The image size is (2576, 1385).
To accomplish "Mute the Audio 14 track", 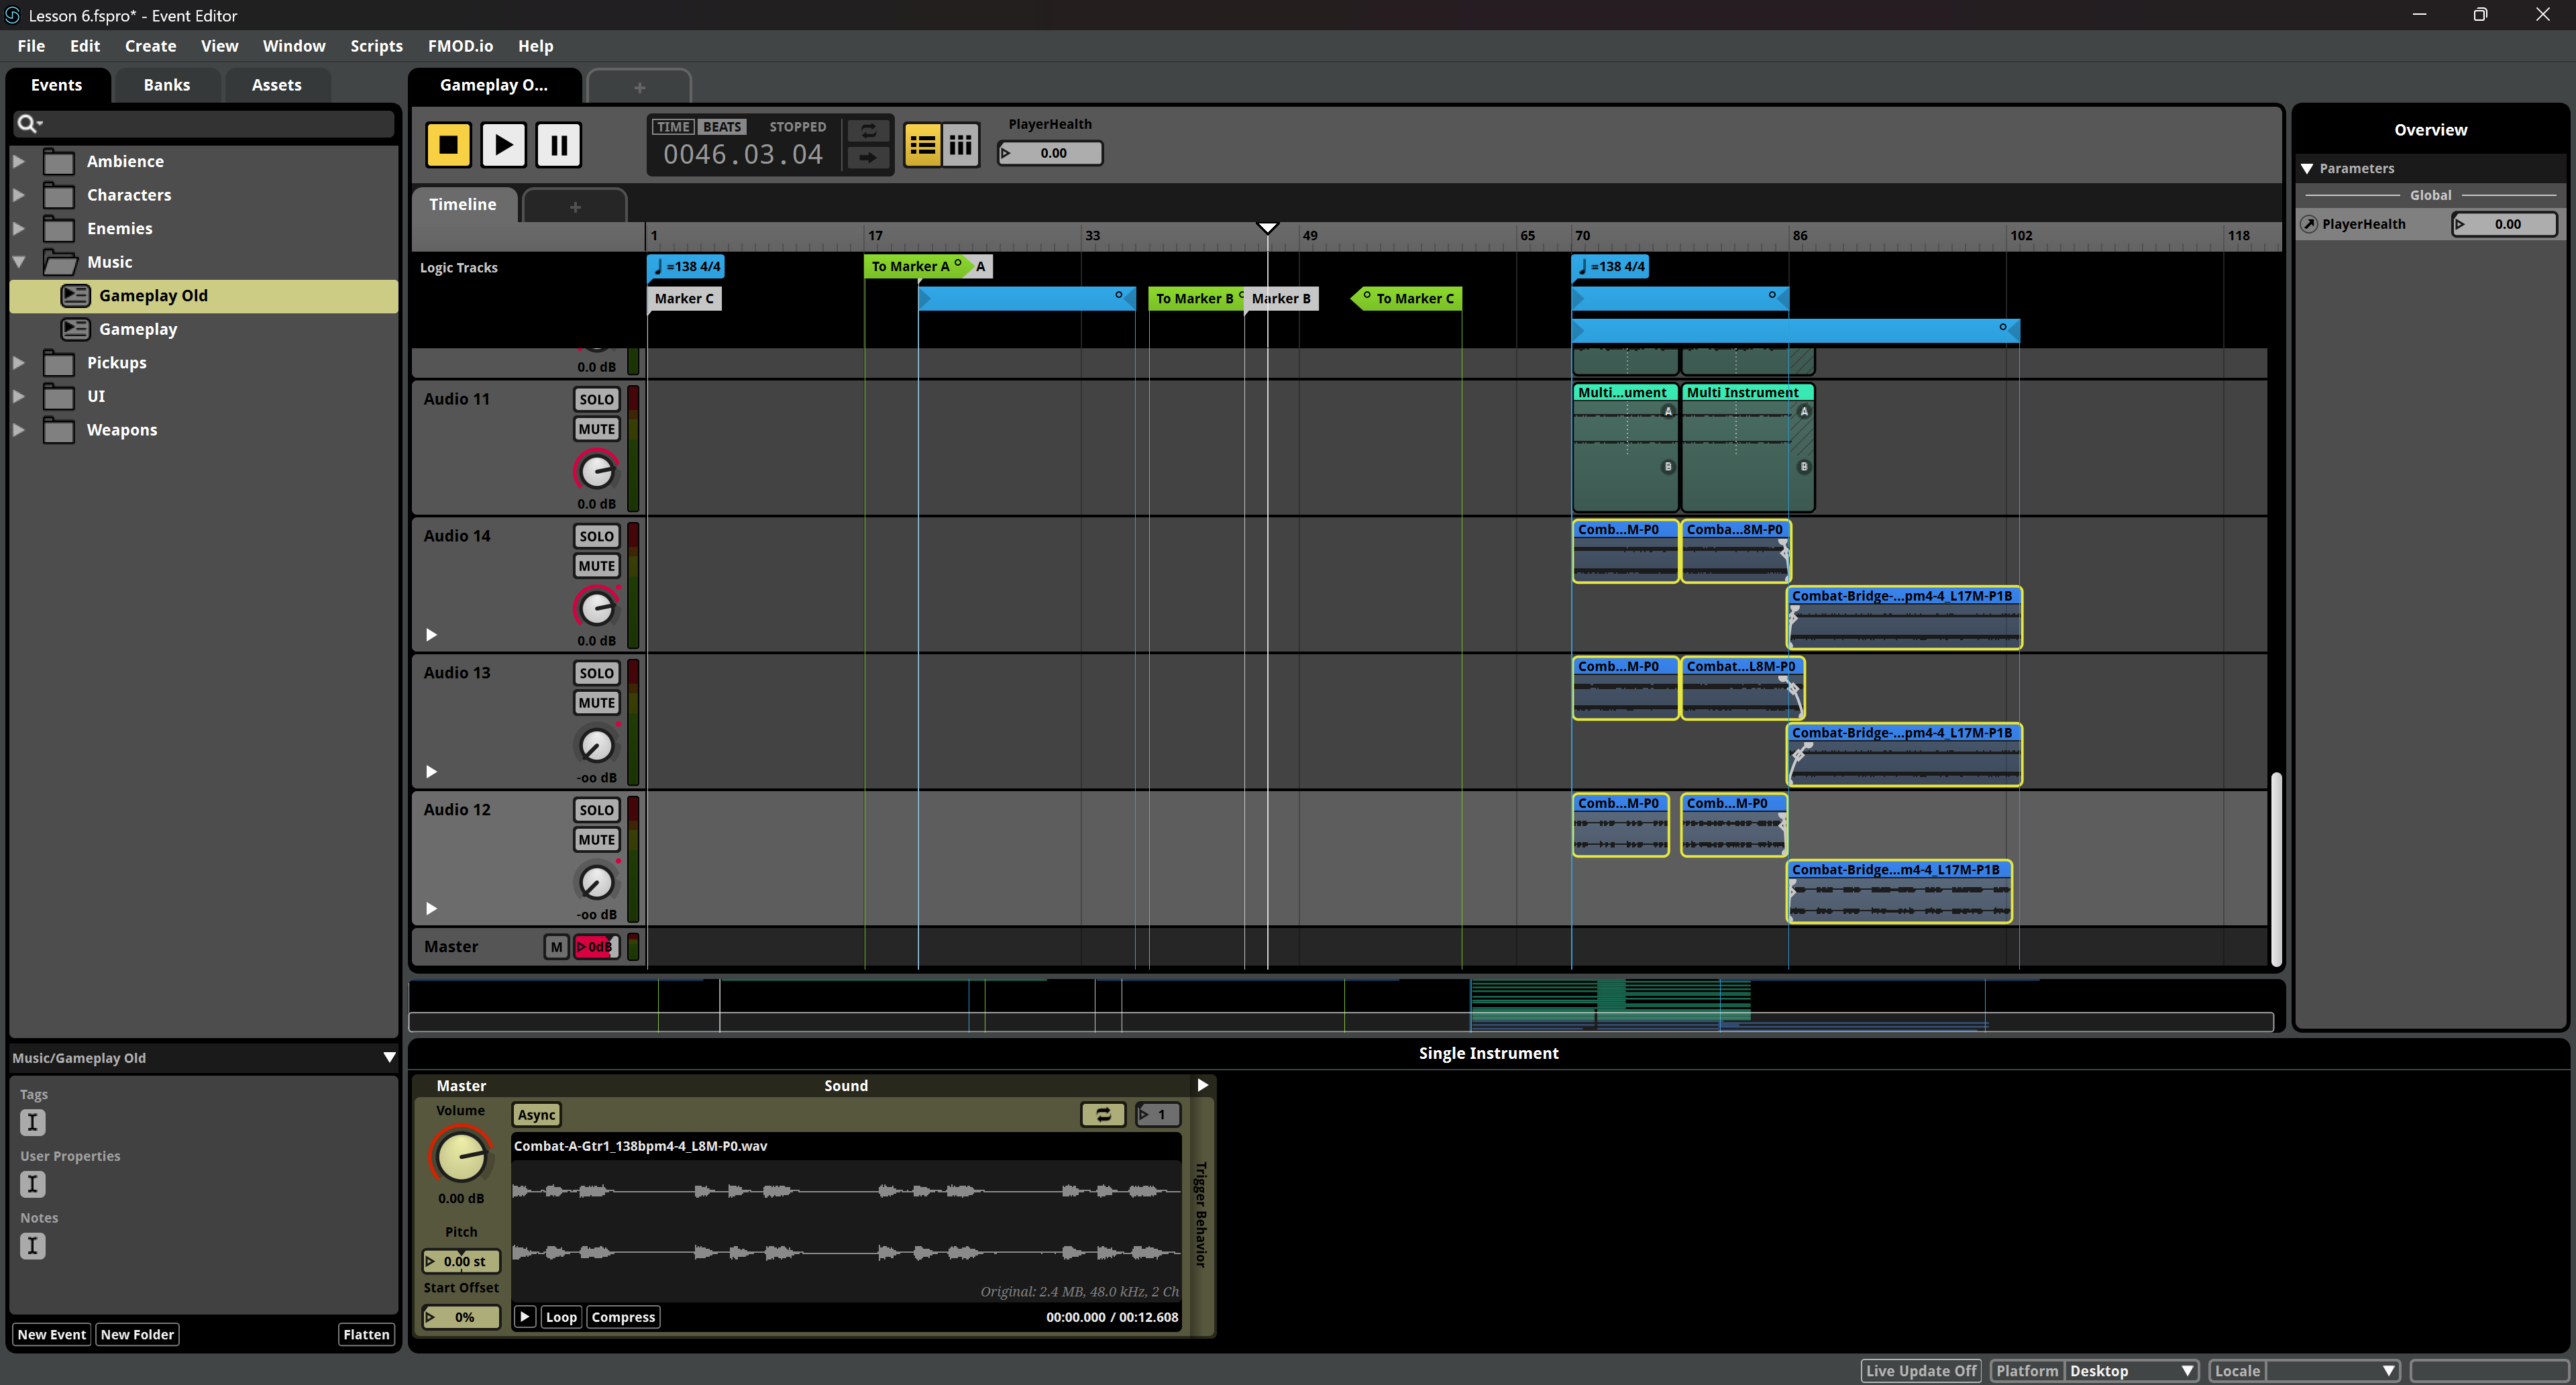I will [596, 566].
